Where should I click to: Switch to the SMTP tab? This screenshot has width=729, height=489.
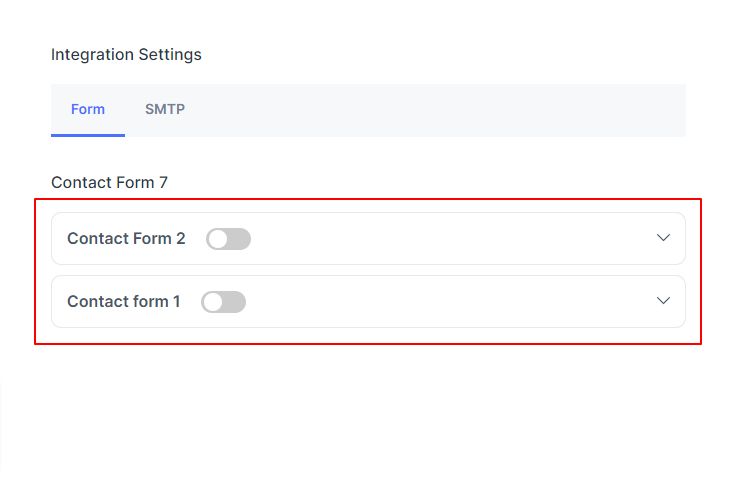(x=165, y=109)
